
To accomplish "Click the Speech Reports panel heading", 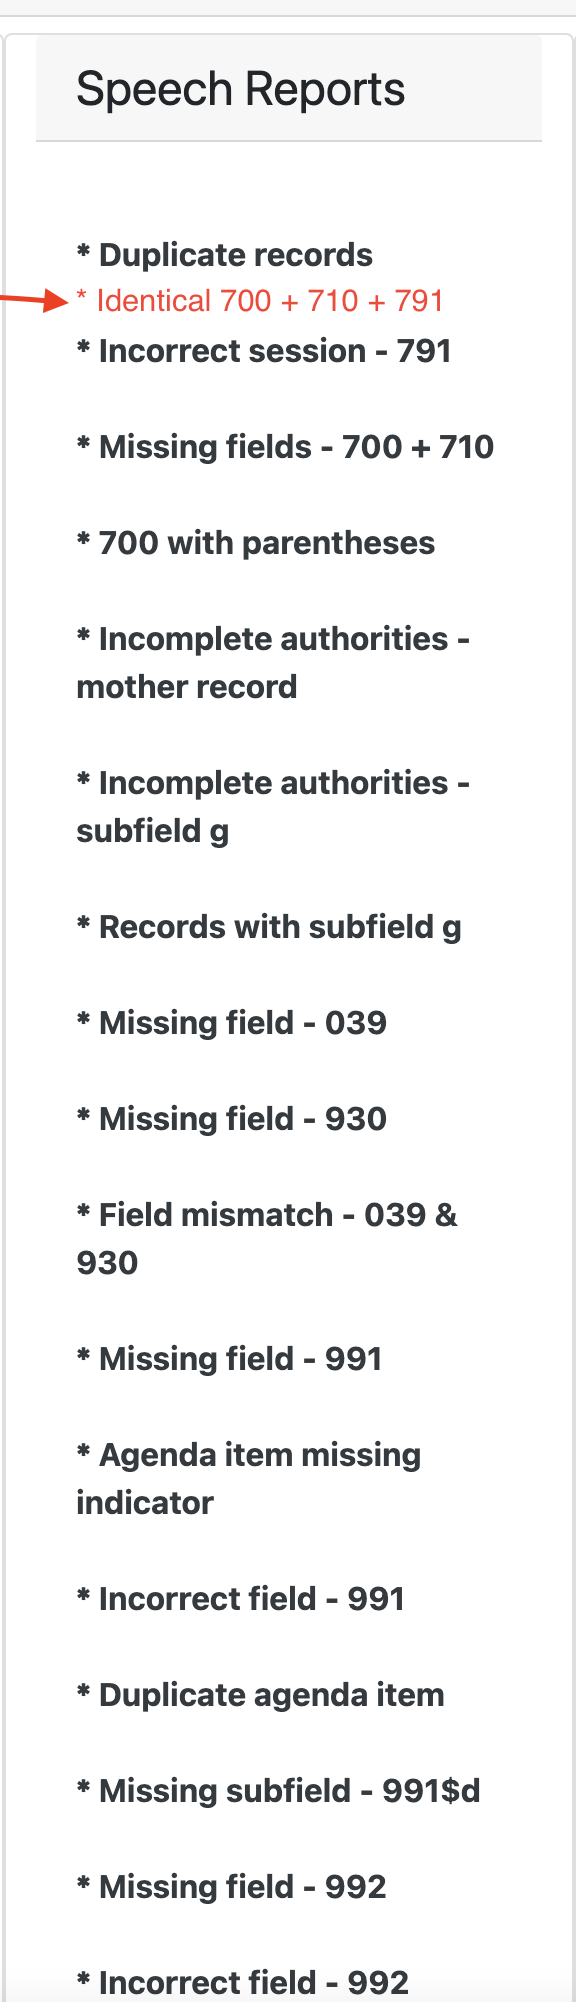I will click(x=242, y=88).
